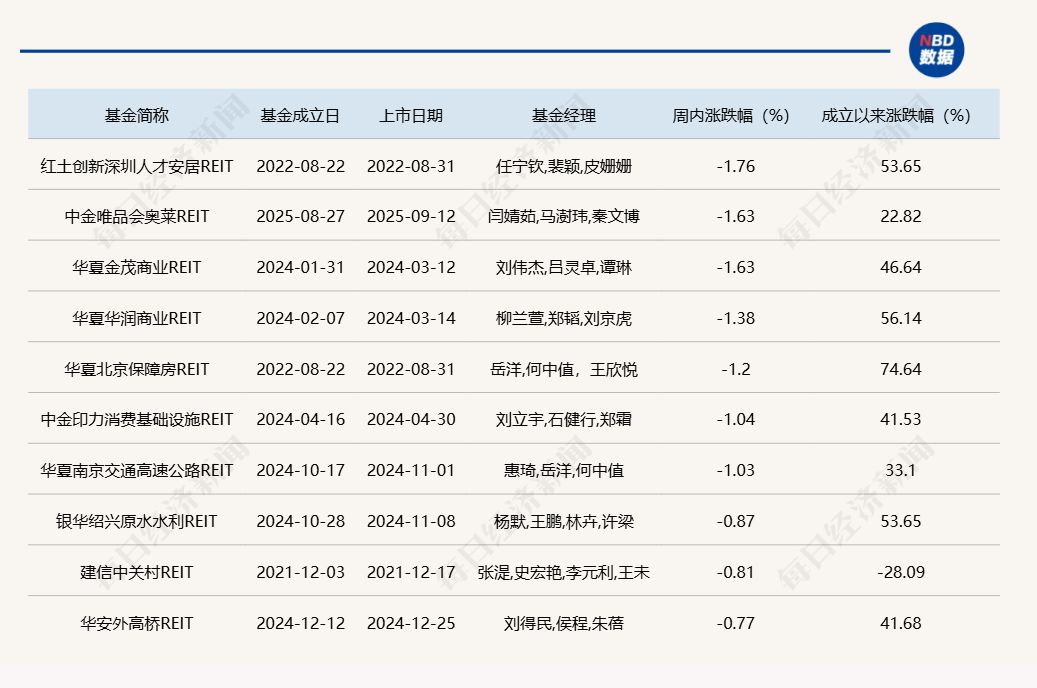Screen dimensions: 1037x688
Task: Click the 华安外高桥REIT fund name
Action: click(x=137, y=623)
